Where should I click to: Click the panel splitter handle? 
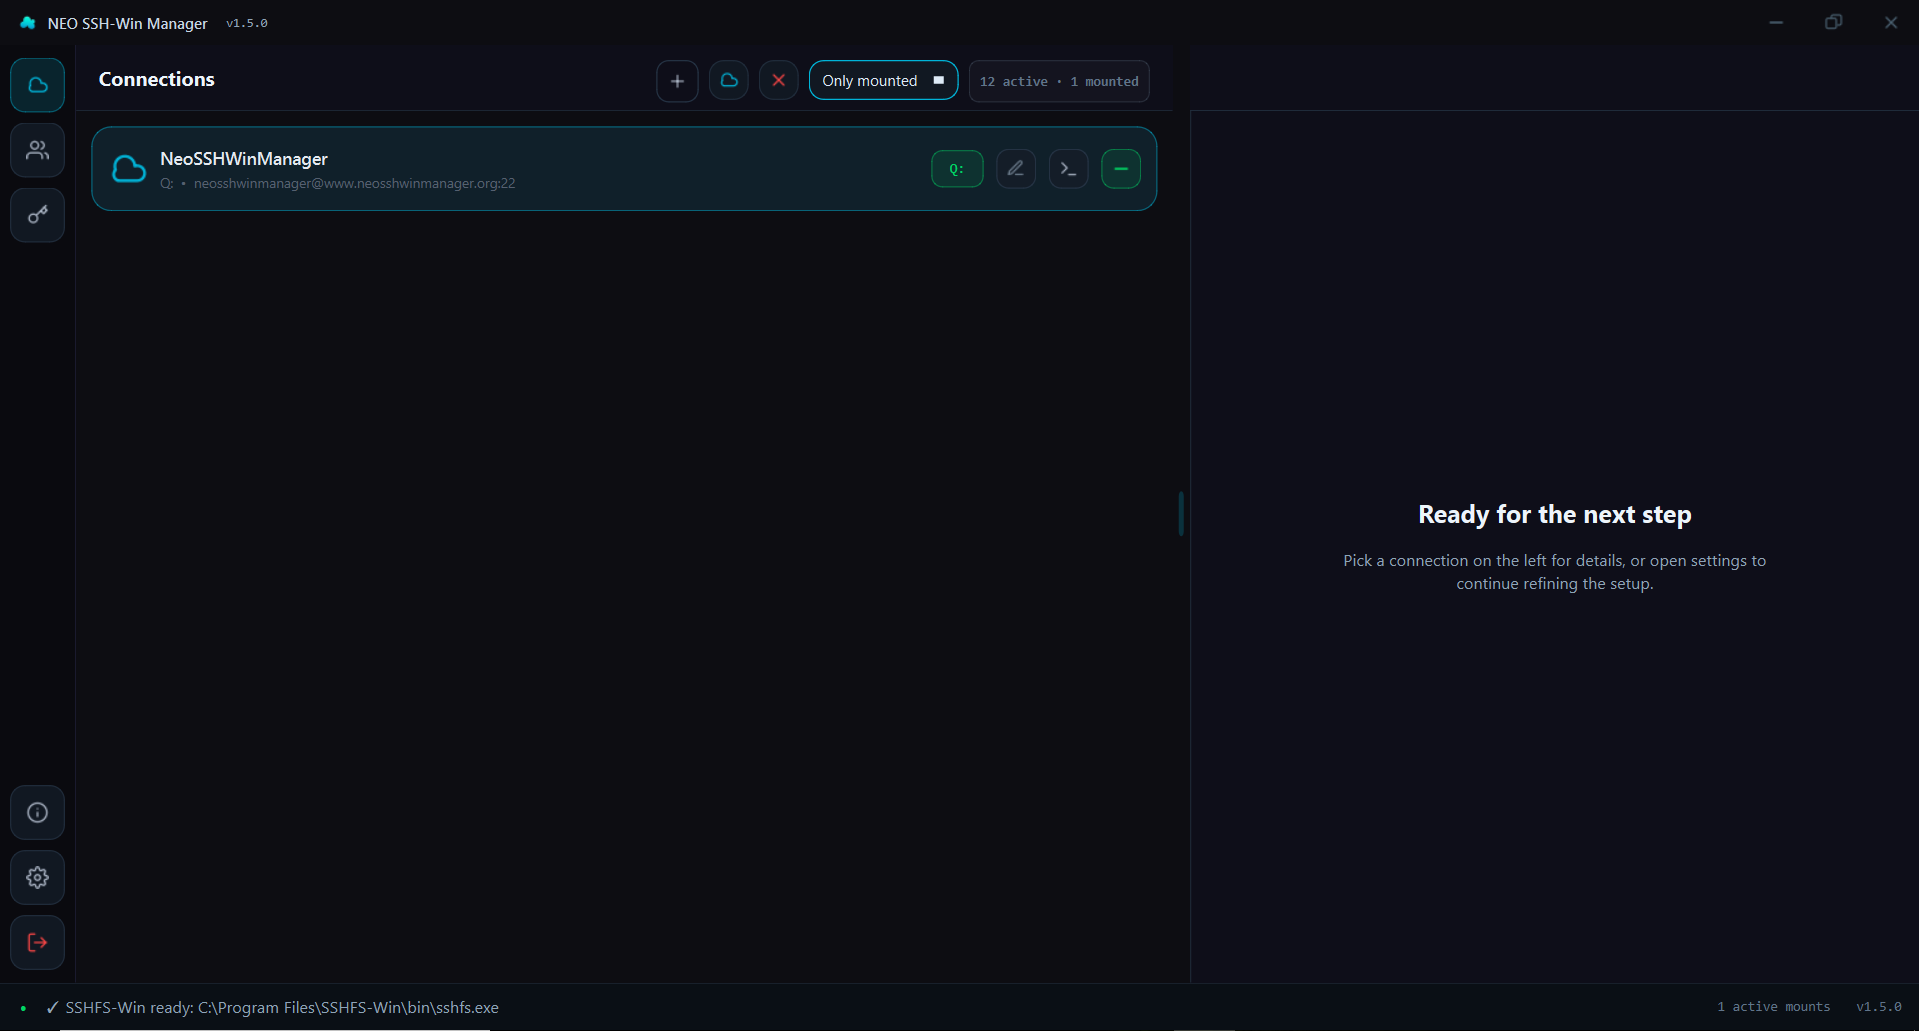click(x=1181, y=514)
